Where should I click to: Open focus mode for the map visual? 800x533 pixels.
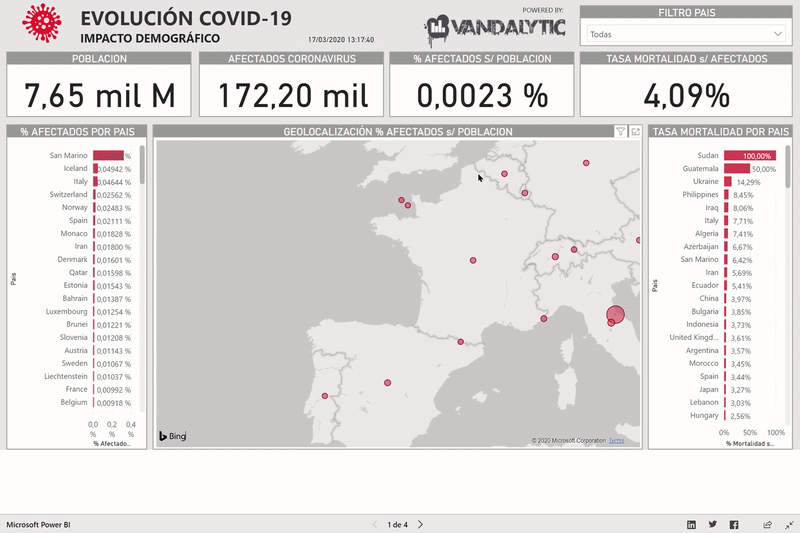pyautogui.click(x=635, y=131)
